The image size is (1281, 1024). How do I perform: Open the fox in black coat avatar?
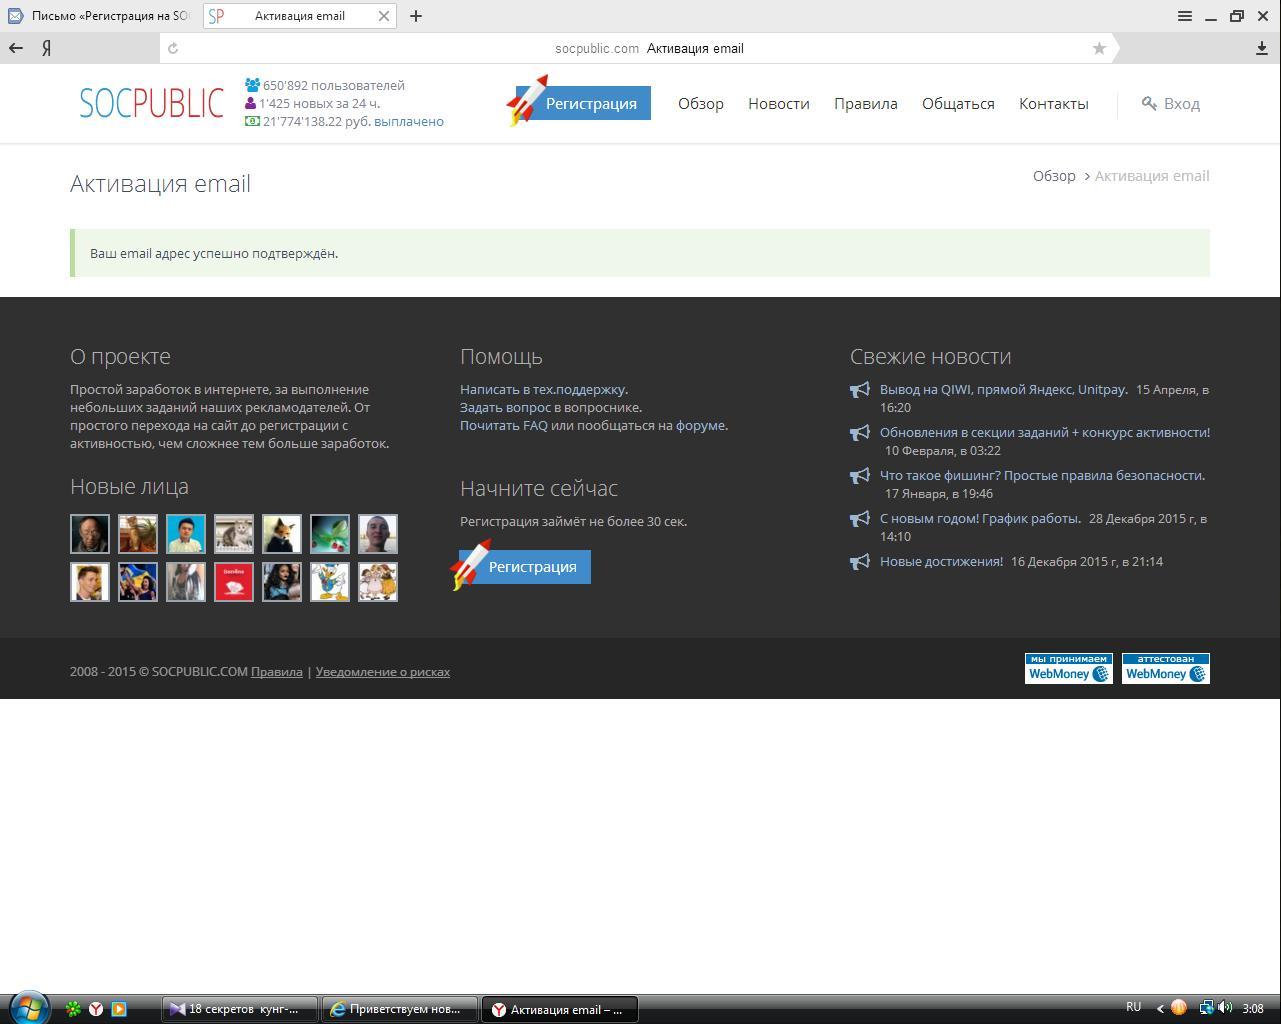[x=282, y=534]
